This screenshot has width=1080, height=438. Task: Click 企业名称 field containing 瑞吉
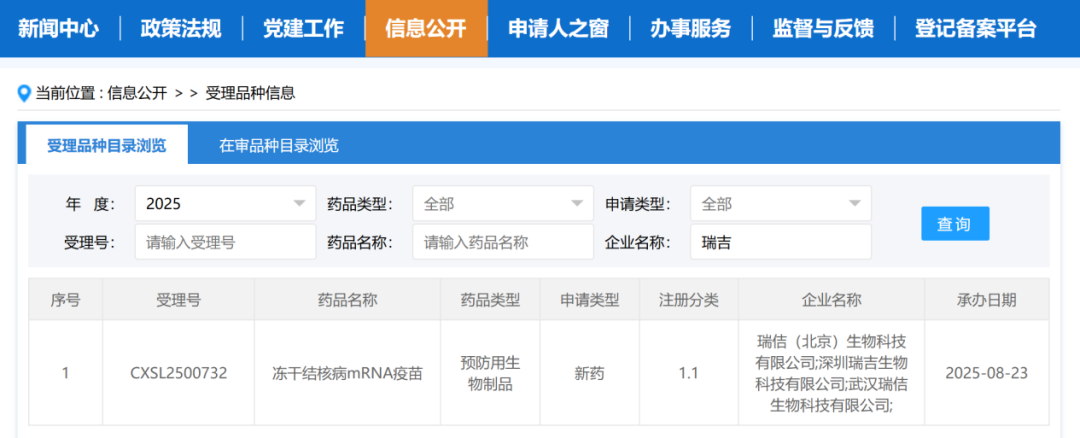780,242
